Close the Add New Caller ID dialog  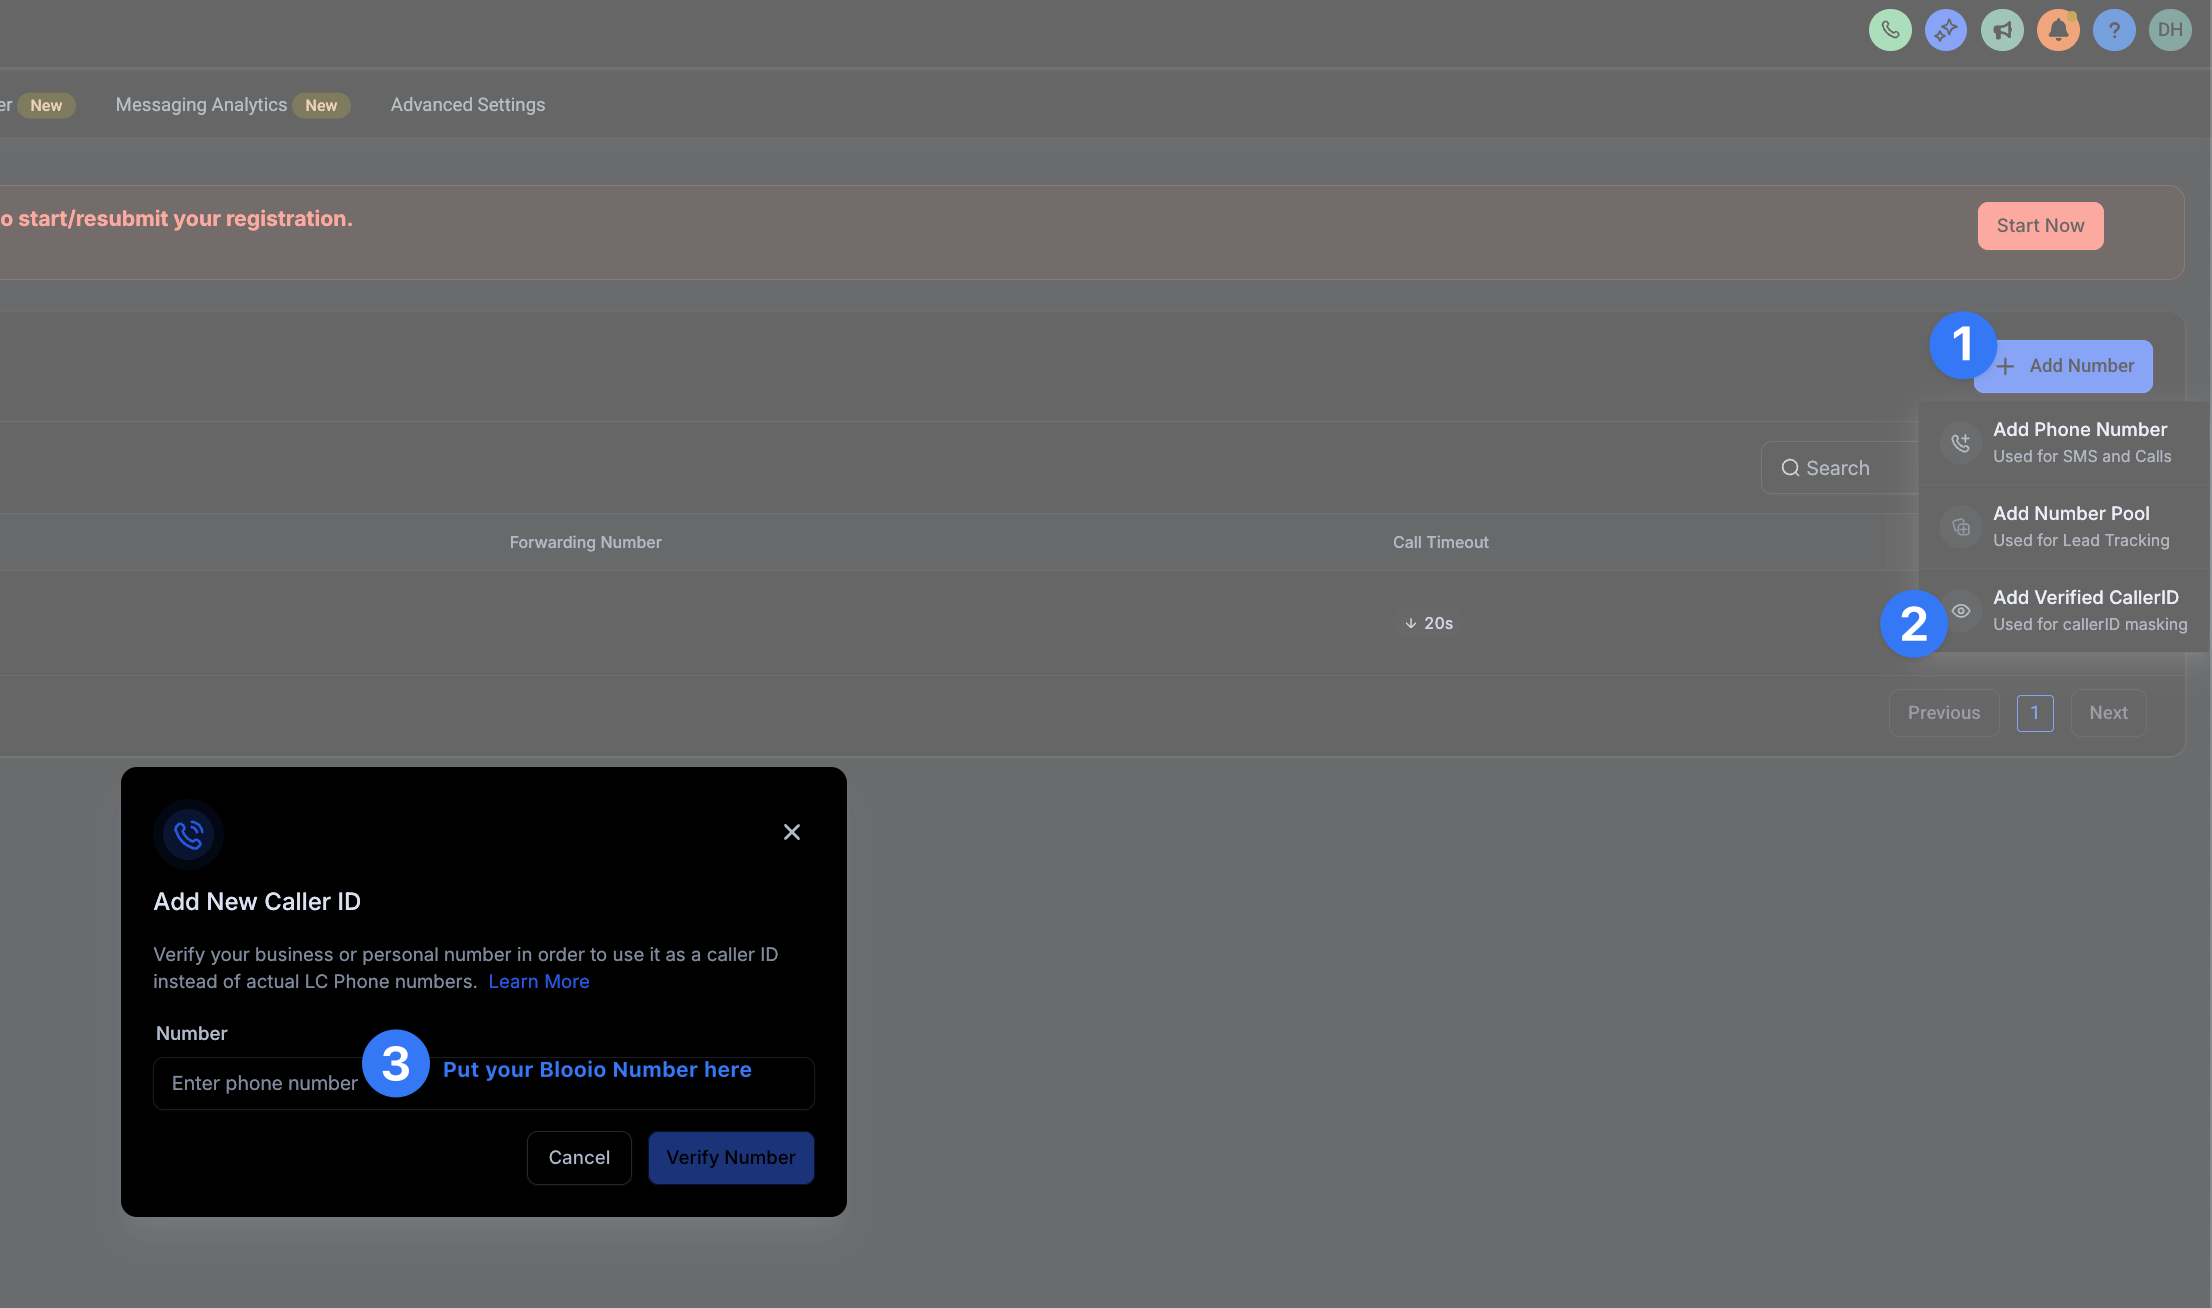click(792, 832)
